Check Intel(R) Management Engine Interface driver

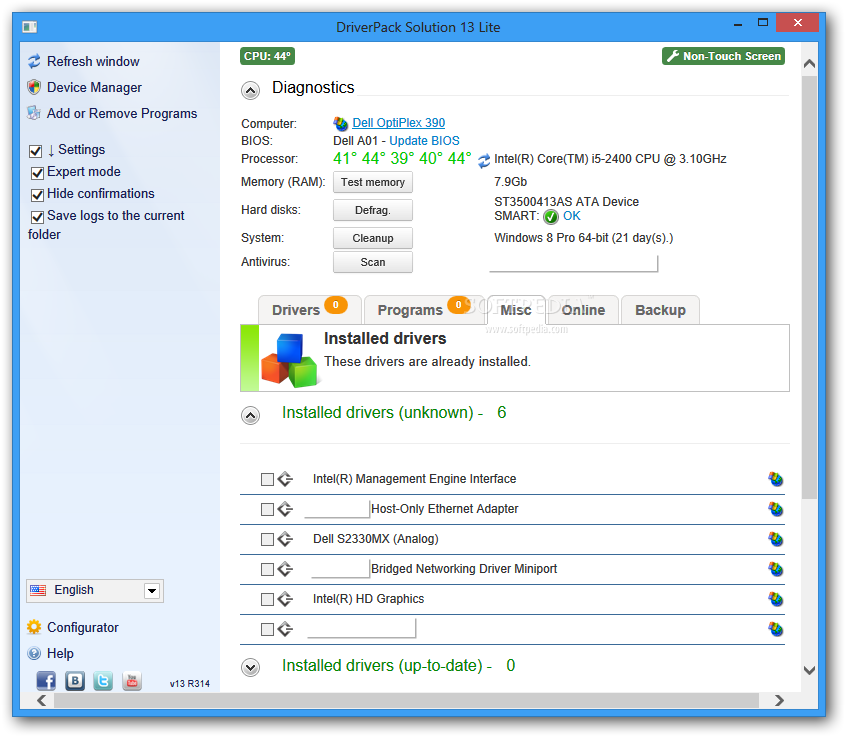(267, 480)
